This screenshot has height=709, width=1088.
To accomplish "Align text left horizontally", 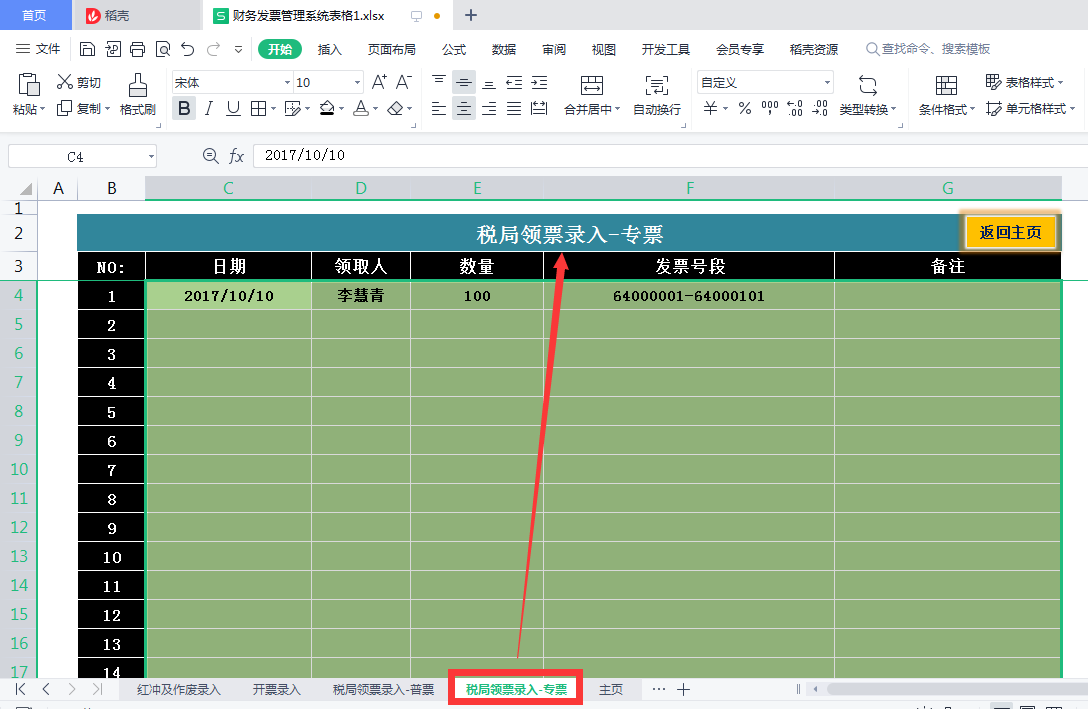I will (439, 109).
